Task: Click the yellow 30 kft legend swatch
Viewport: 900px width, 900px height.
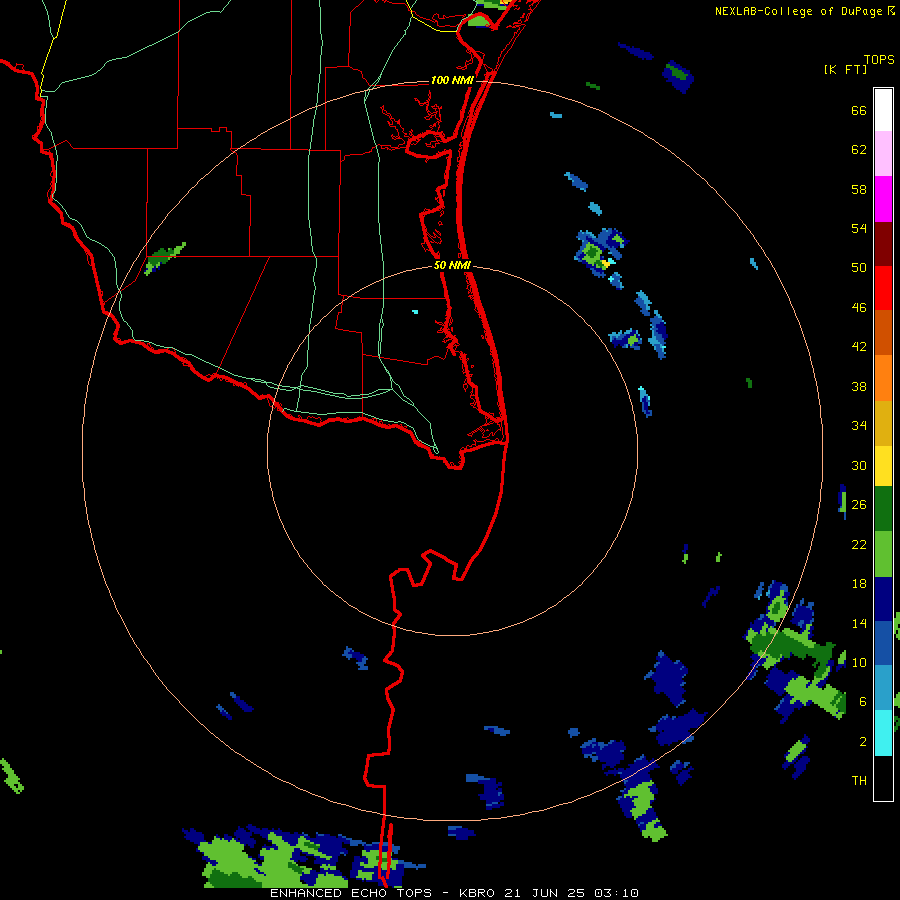Action: pyautogui.click(x=883, y=466)
